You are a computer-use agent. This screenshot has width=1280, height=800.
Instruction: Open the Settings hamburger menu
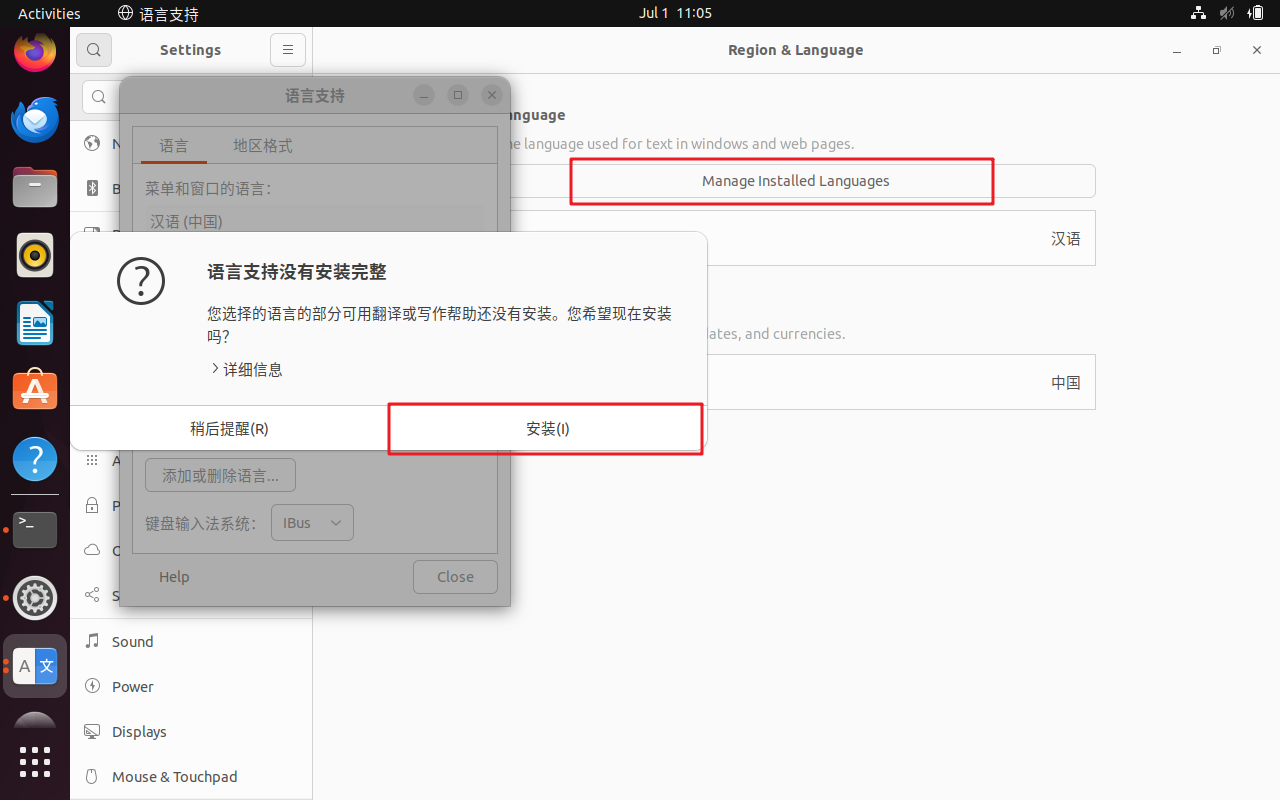pos(287,50)
